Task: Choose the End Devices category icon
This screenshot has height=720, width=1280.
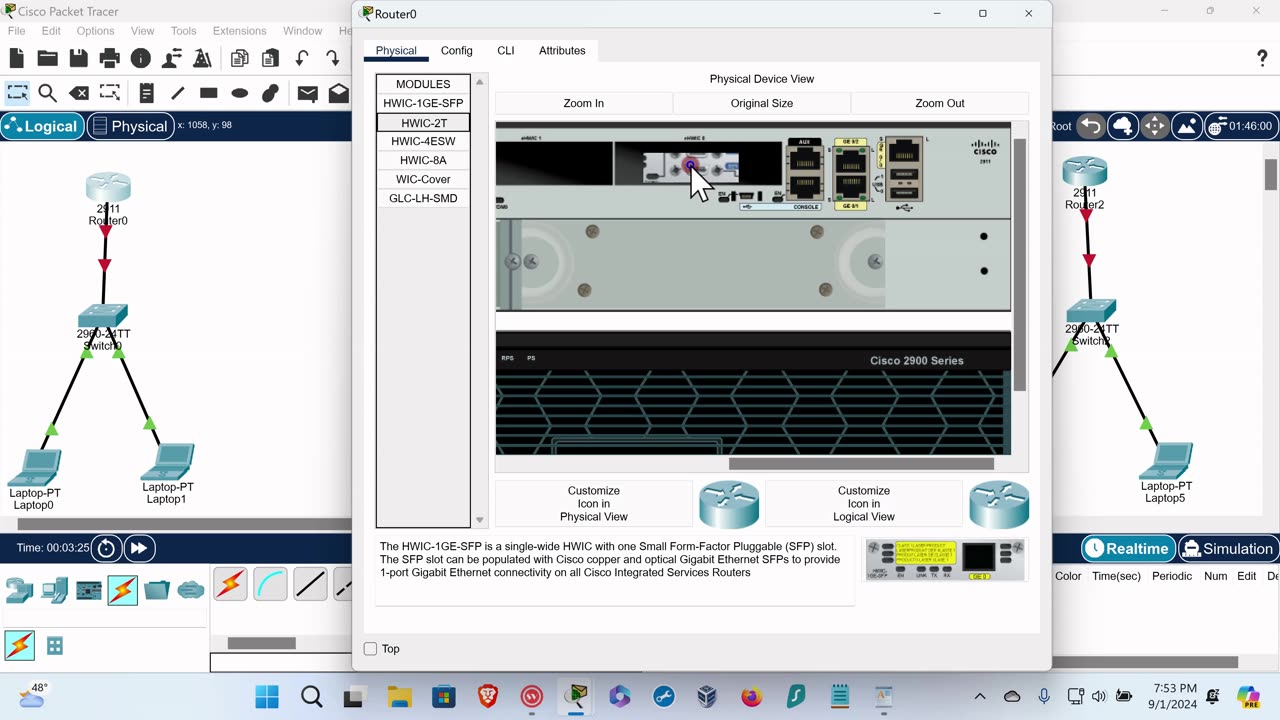Action: tap(54, 590)
